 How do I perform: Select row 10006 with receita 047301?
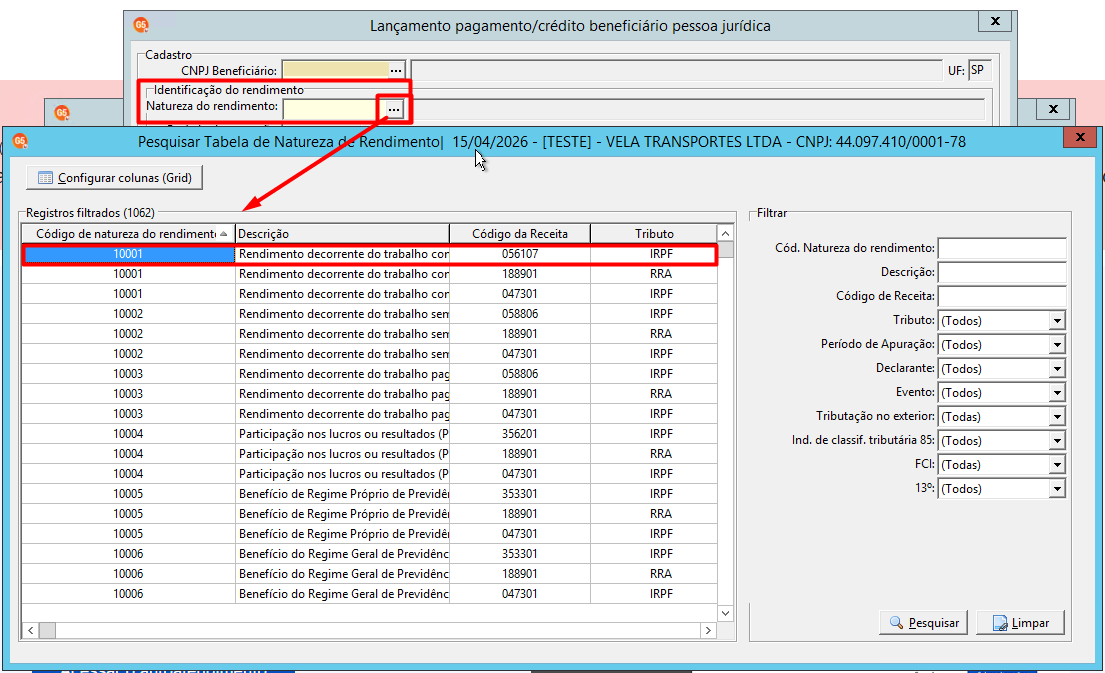coord(369,593)
